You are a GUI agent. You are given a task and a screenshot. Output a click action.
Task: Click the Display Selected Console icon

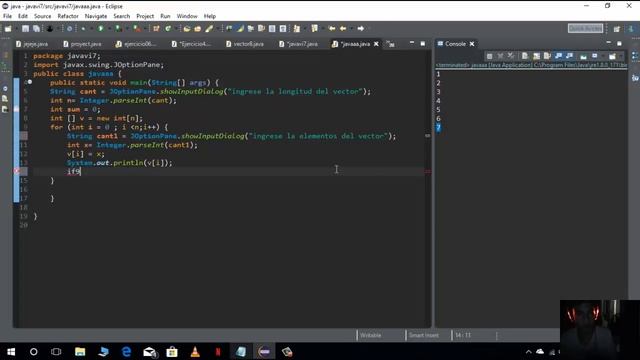point(595,56)
